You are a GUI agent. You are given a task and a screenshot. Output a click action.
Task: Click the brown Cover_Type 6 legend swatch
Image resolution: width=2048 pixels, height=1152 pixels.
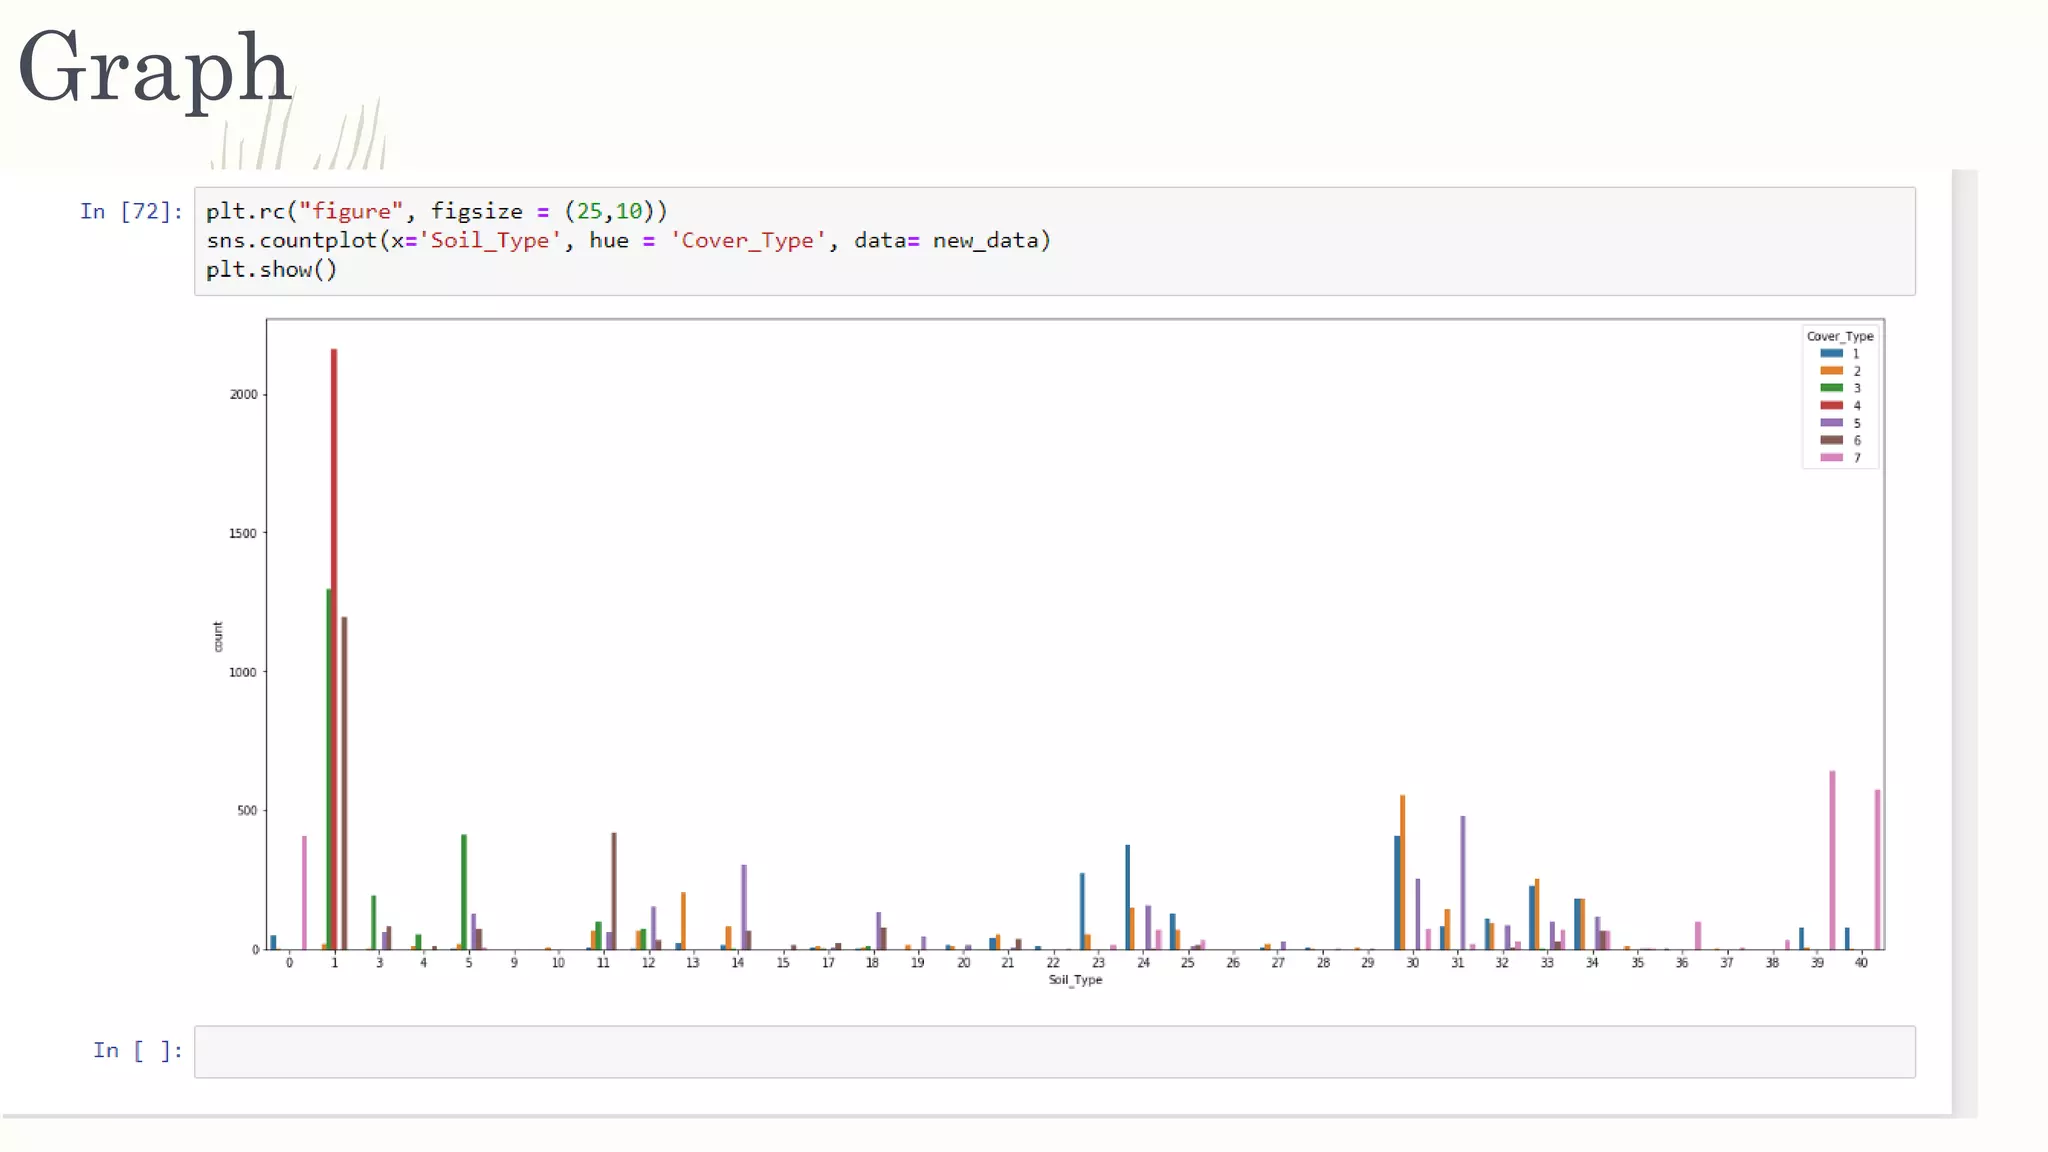coord(1831,440)
